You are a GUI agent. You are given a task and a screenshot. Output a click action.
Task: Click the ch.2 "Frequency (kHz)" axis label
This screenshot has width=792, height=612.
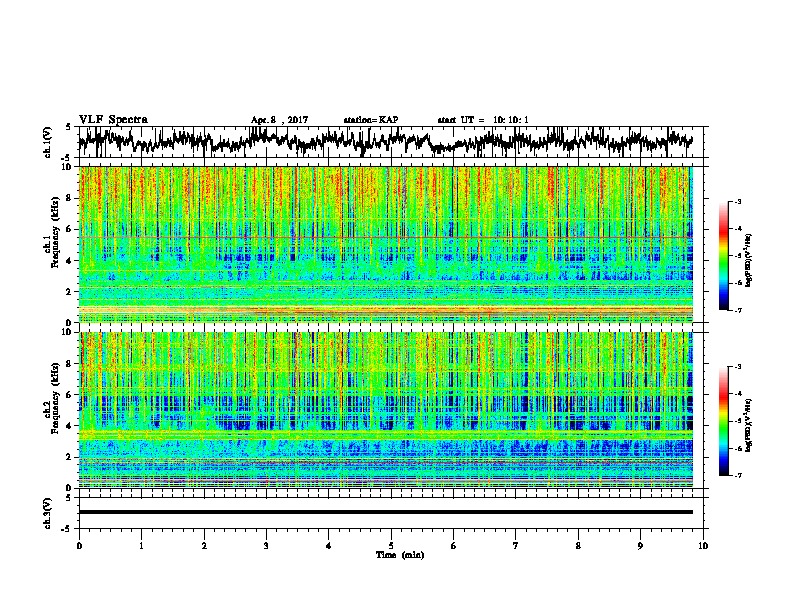coord(56,398)
